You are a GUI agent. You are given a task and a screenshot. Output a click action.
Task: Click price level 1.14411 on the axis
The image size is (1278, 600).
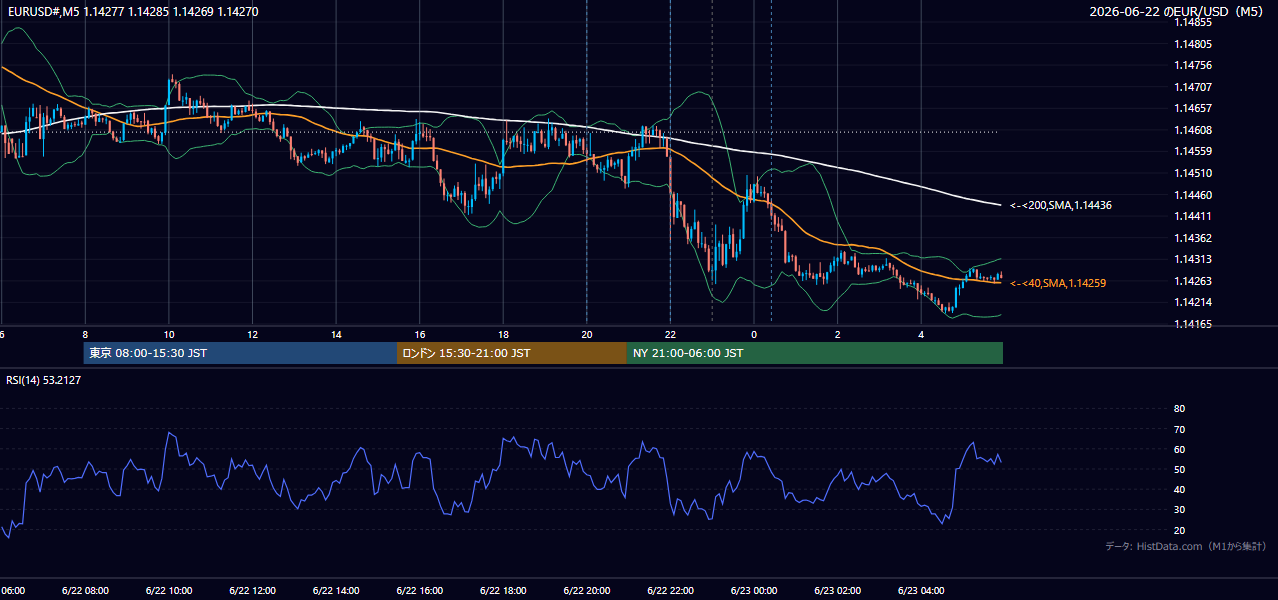(1192, 216)
